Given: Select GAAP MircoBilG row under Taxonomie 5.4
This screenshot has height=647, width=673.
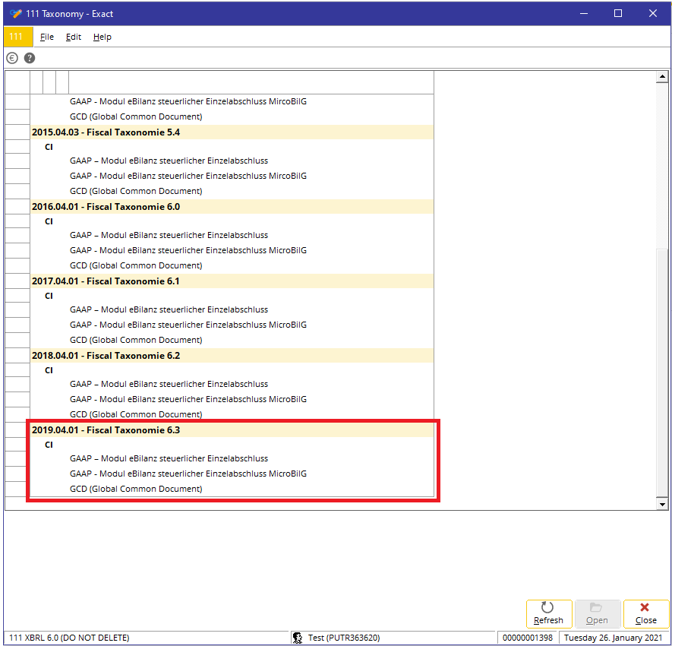Looking at the screenshot, I should (188, 176).
